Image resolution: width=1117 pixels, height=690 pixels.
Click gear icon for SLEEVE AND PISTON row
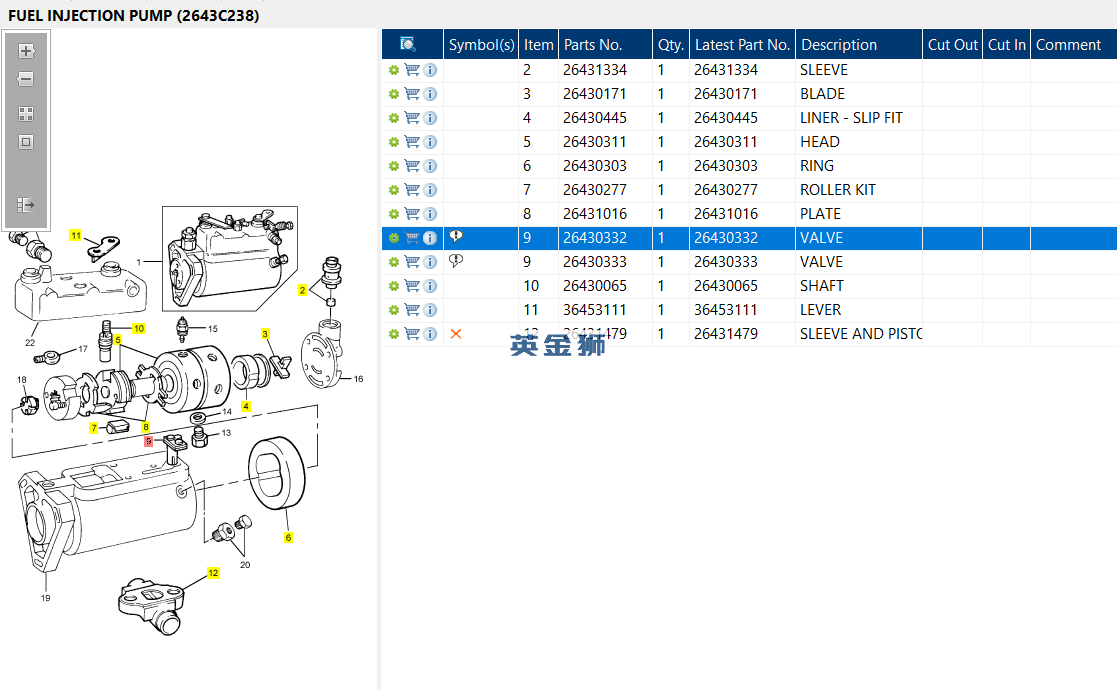pos(394,334)
